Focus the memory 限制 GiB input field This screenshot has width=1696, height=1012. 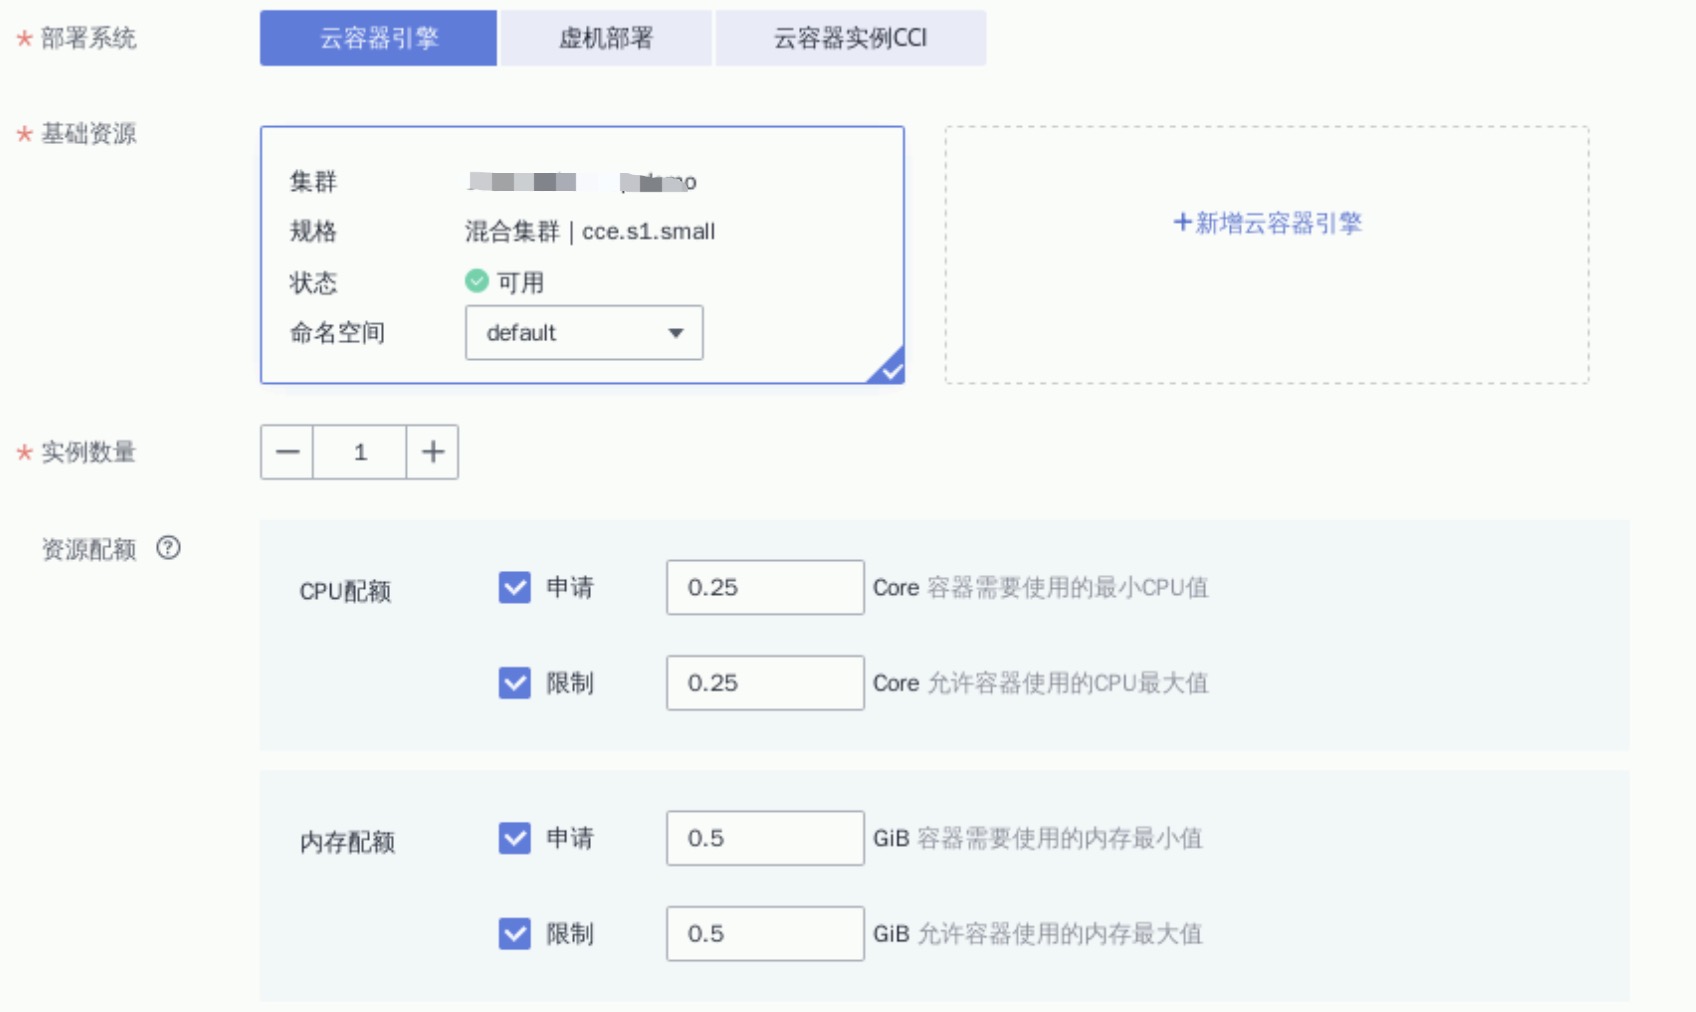pos(765,934)
